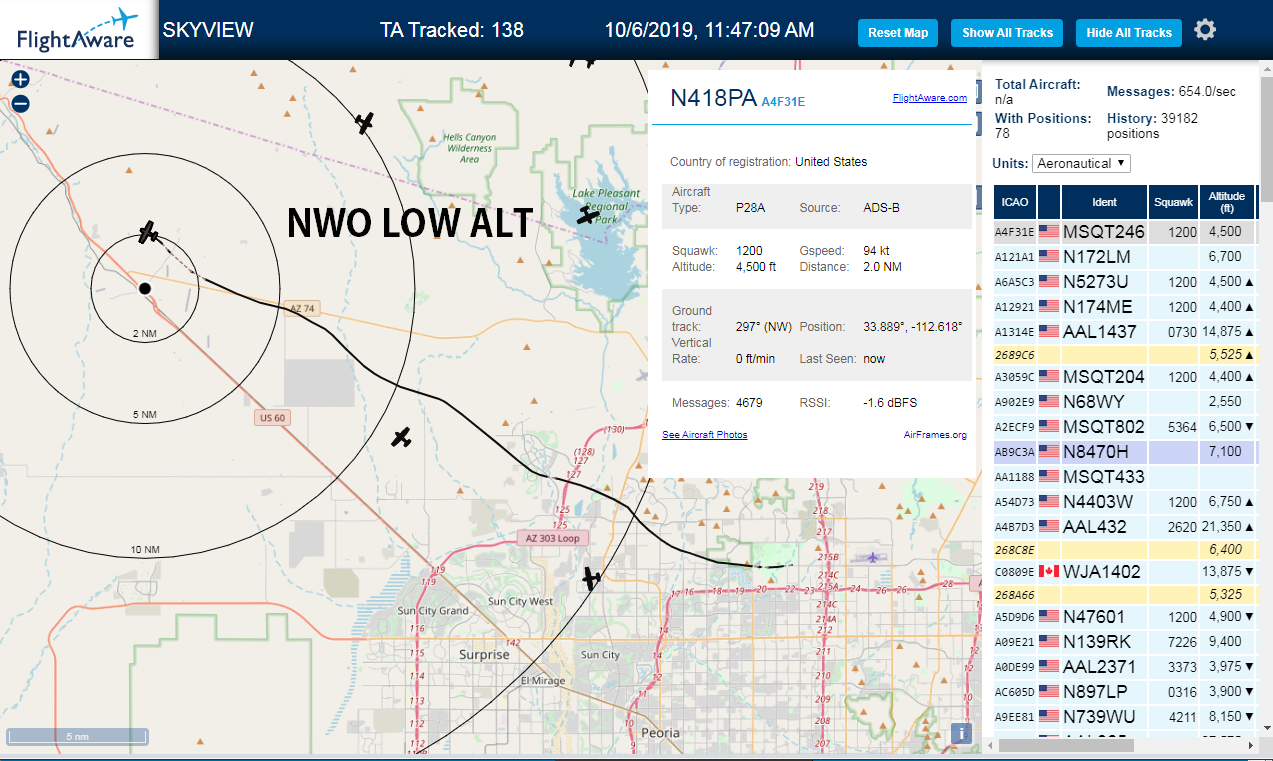Select the AAL2371 aircraft row
This screenshot has width=1273, height=761.
[x=1125, y=667]
